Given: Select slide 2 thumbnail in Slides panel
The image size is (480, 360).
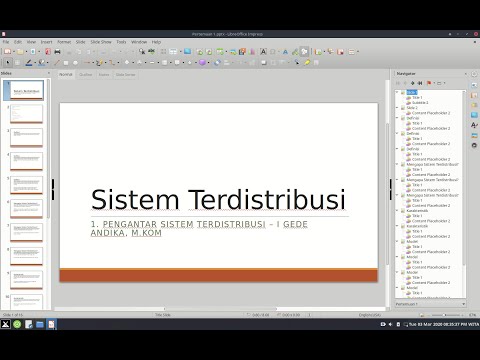Looking at the screenshot, I should click(x=26, y=114).
